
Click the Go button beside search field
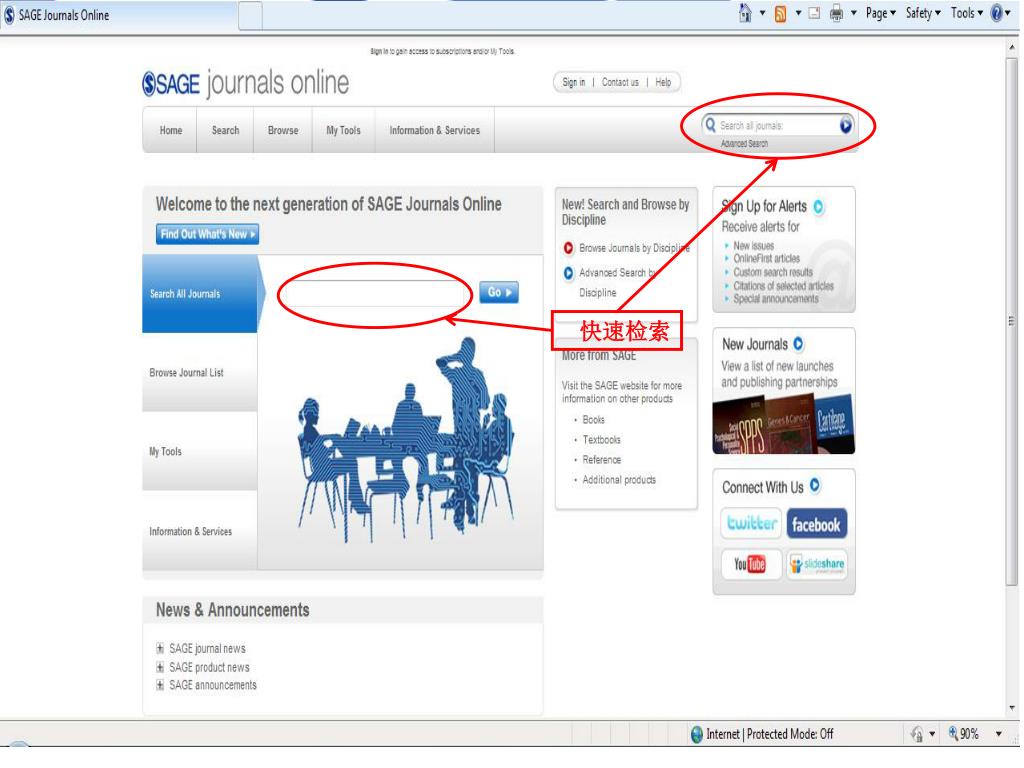[x=499, y=293]
